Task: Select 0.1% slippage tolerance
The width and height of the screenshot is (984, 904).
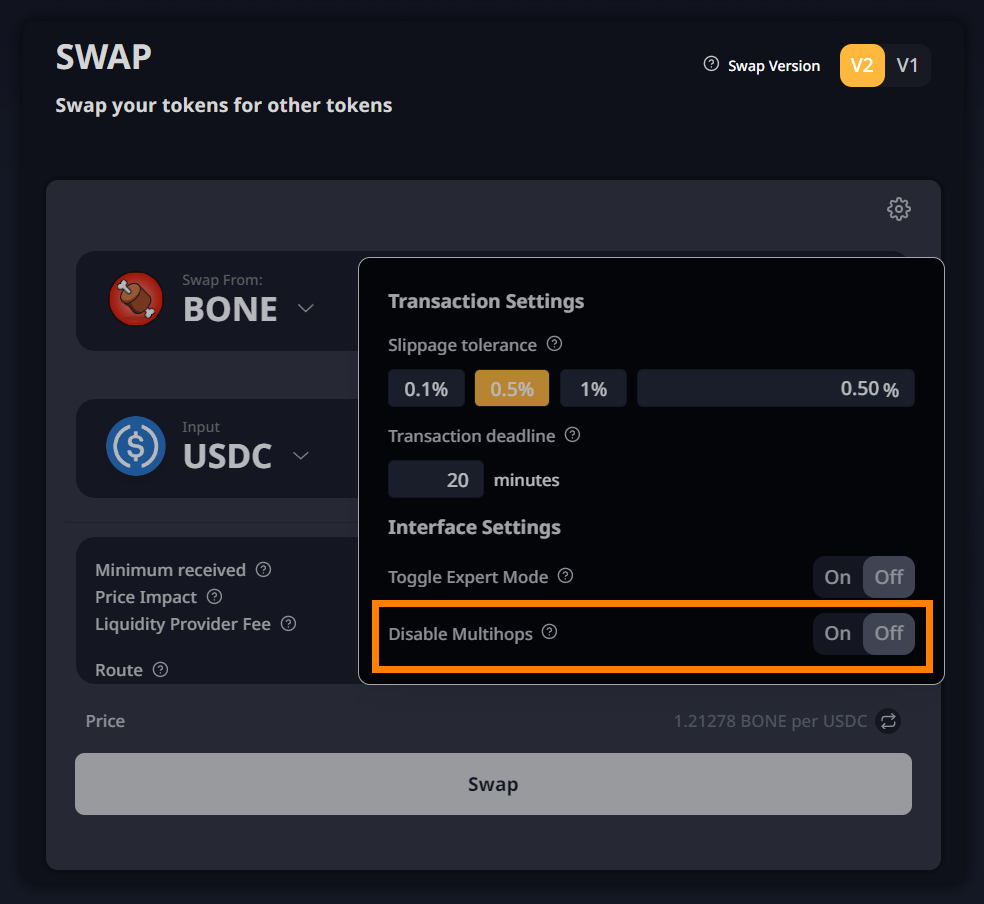Action: [426, 389]
